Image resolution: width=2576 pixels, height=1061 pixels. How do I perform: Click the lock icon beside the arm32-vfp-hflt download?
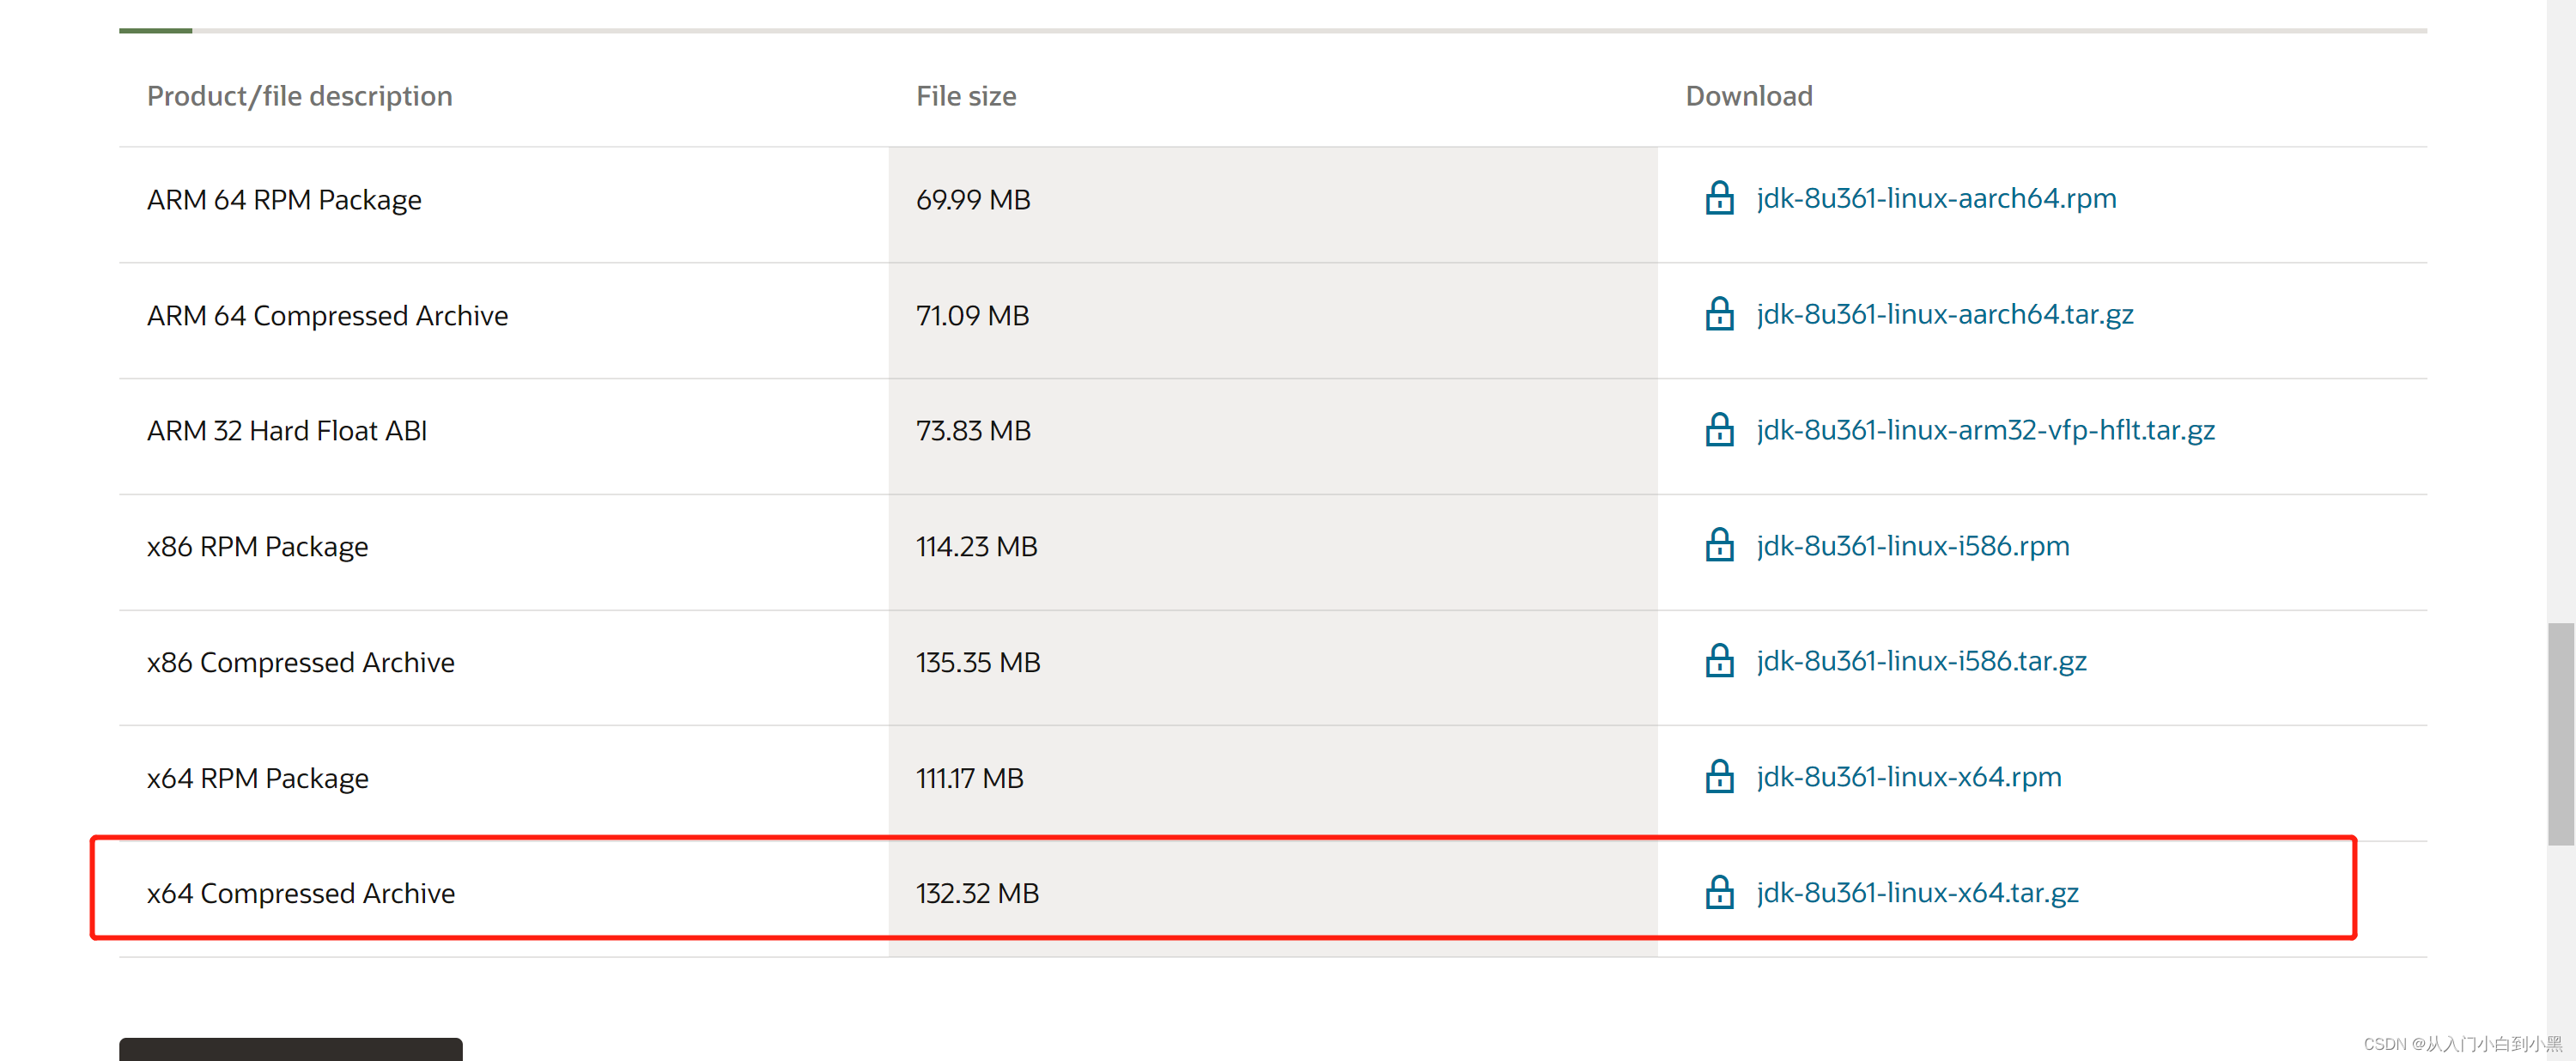click(1719, 430)
